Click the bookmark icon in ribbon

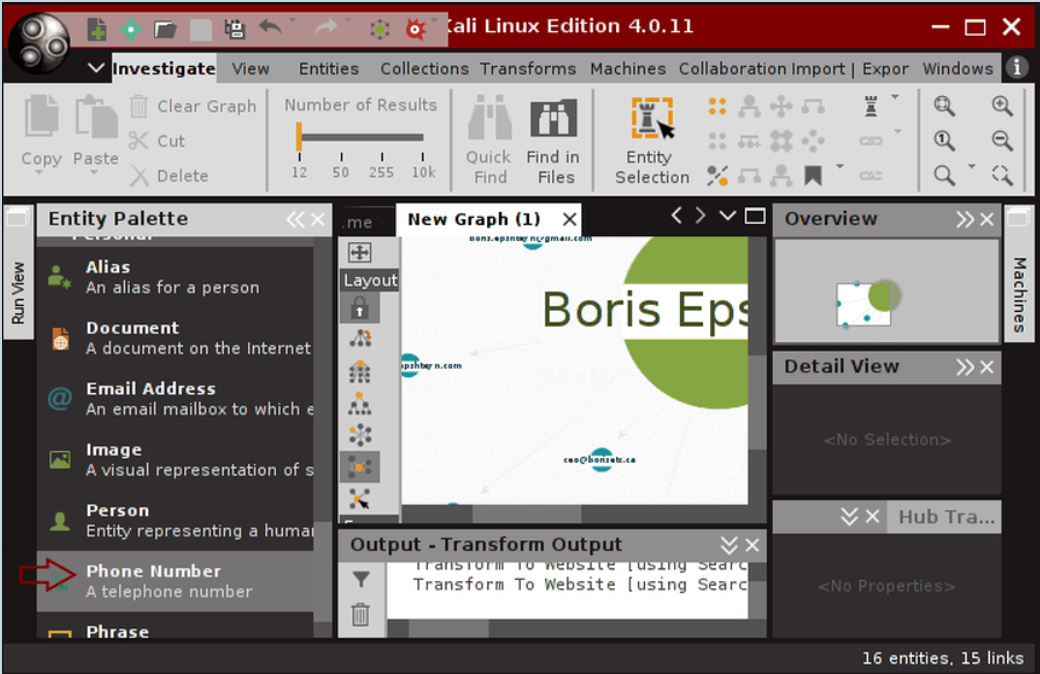point(812,176)
